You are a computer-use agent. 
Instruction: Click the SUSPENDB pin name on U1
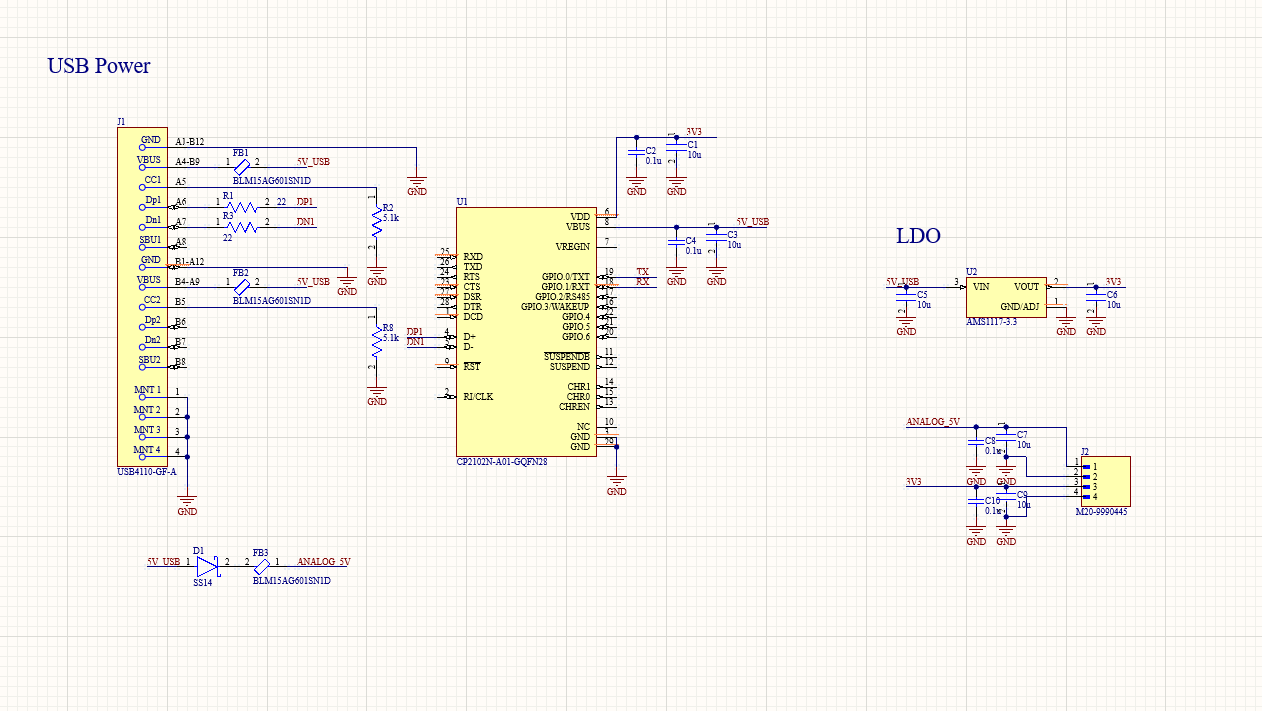pos(567,356)
